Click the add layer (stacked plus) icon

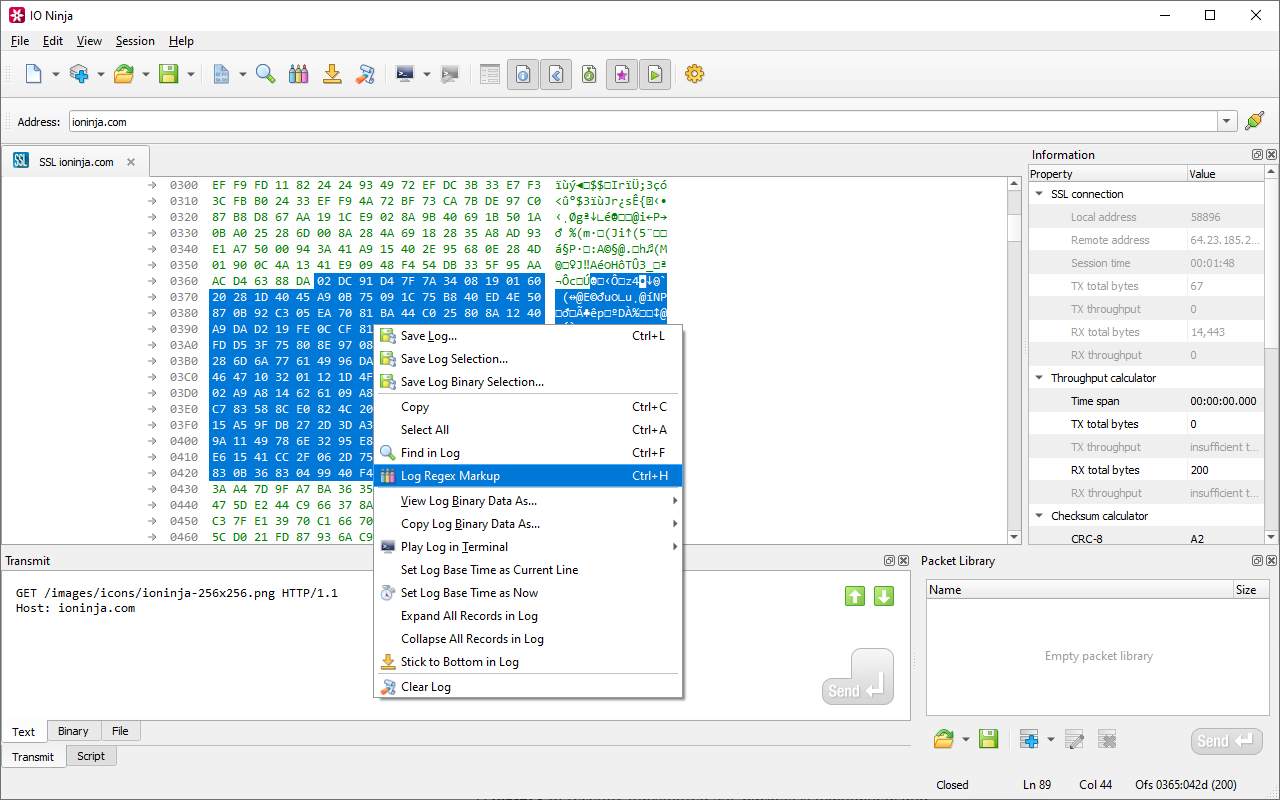(79, 74)
